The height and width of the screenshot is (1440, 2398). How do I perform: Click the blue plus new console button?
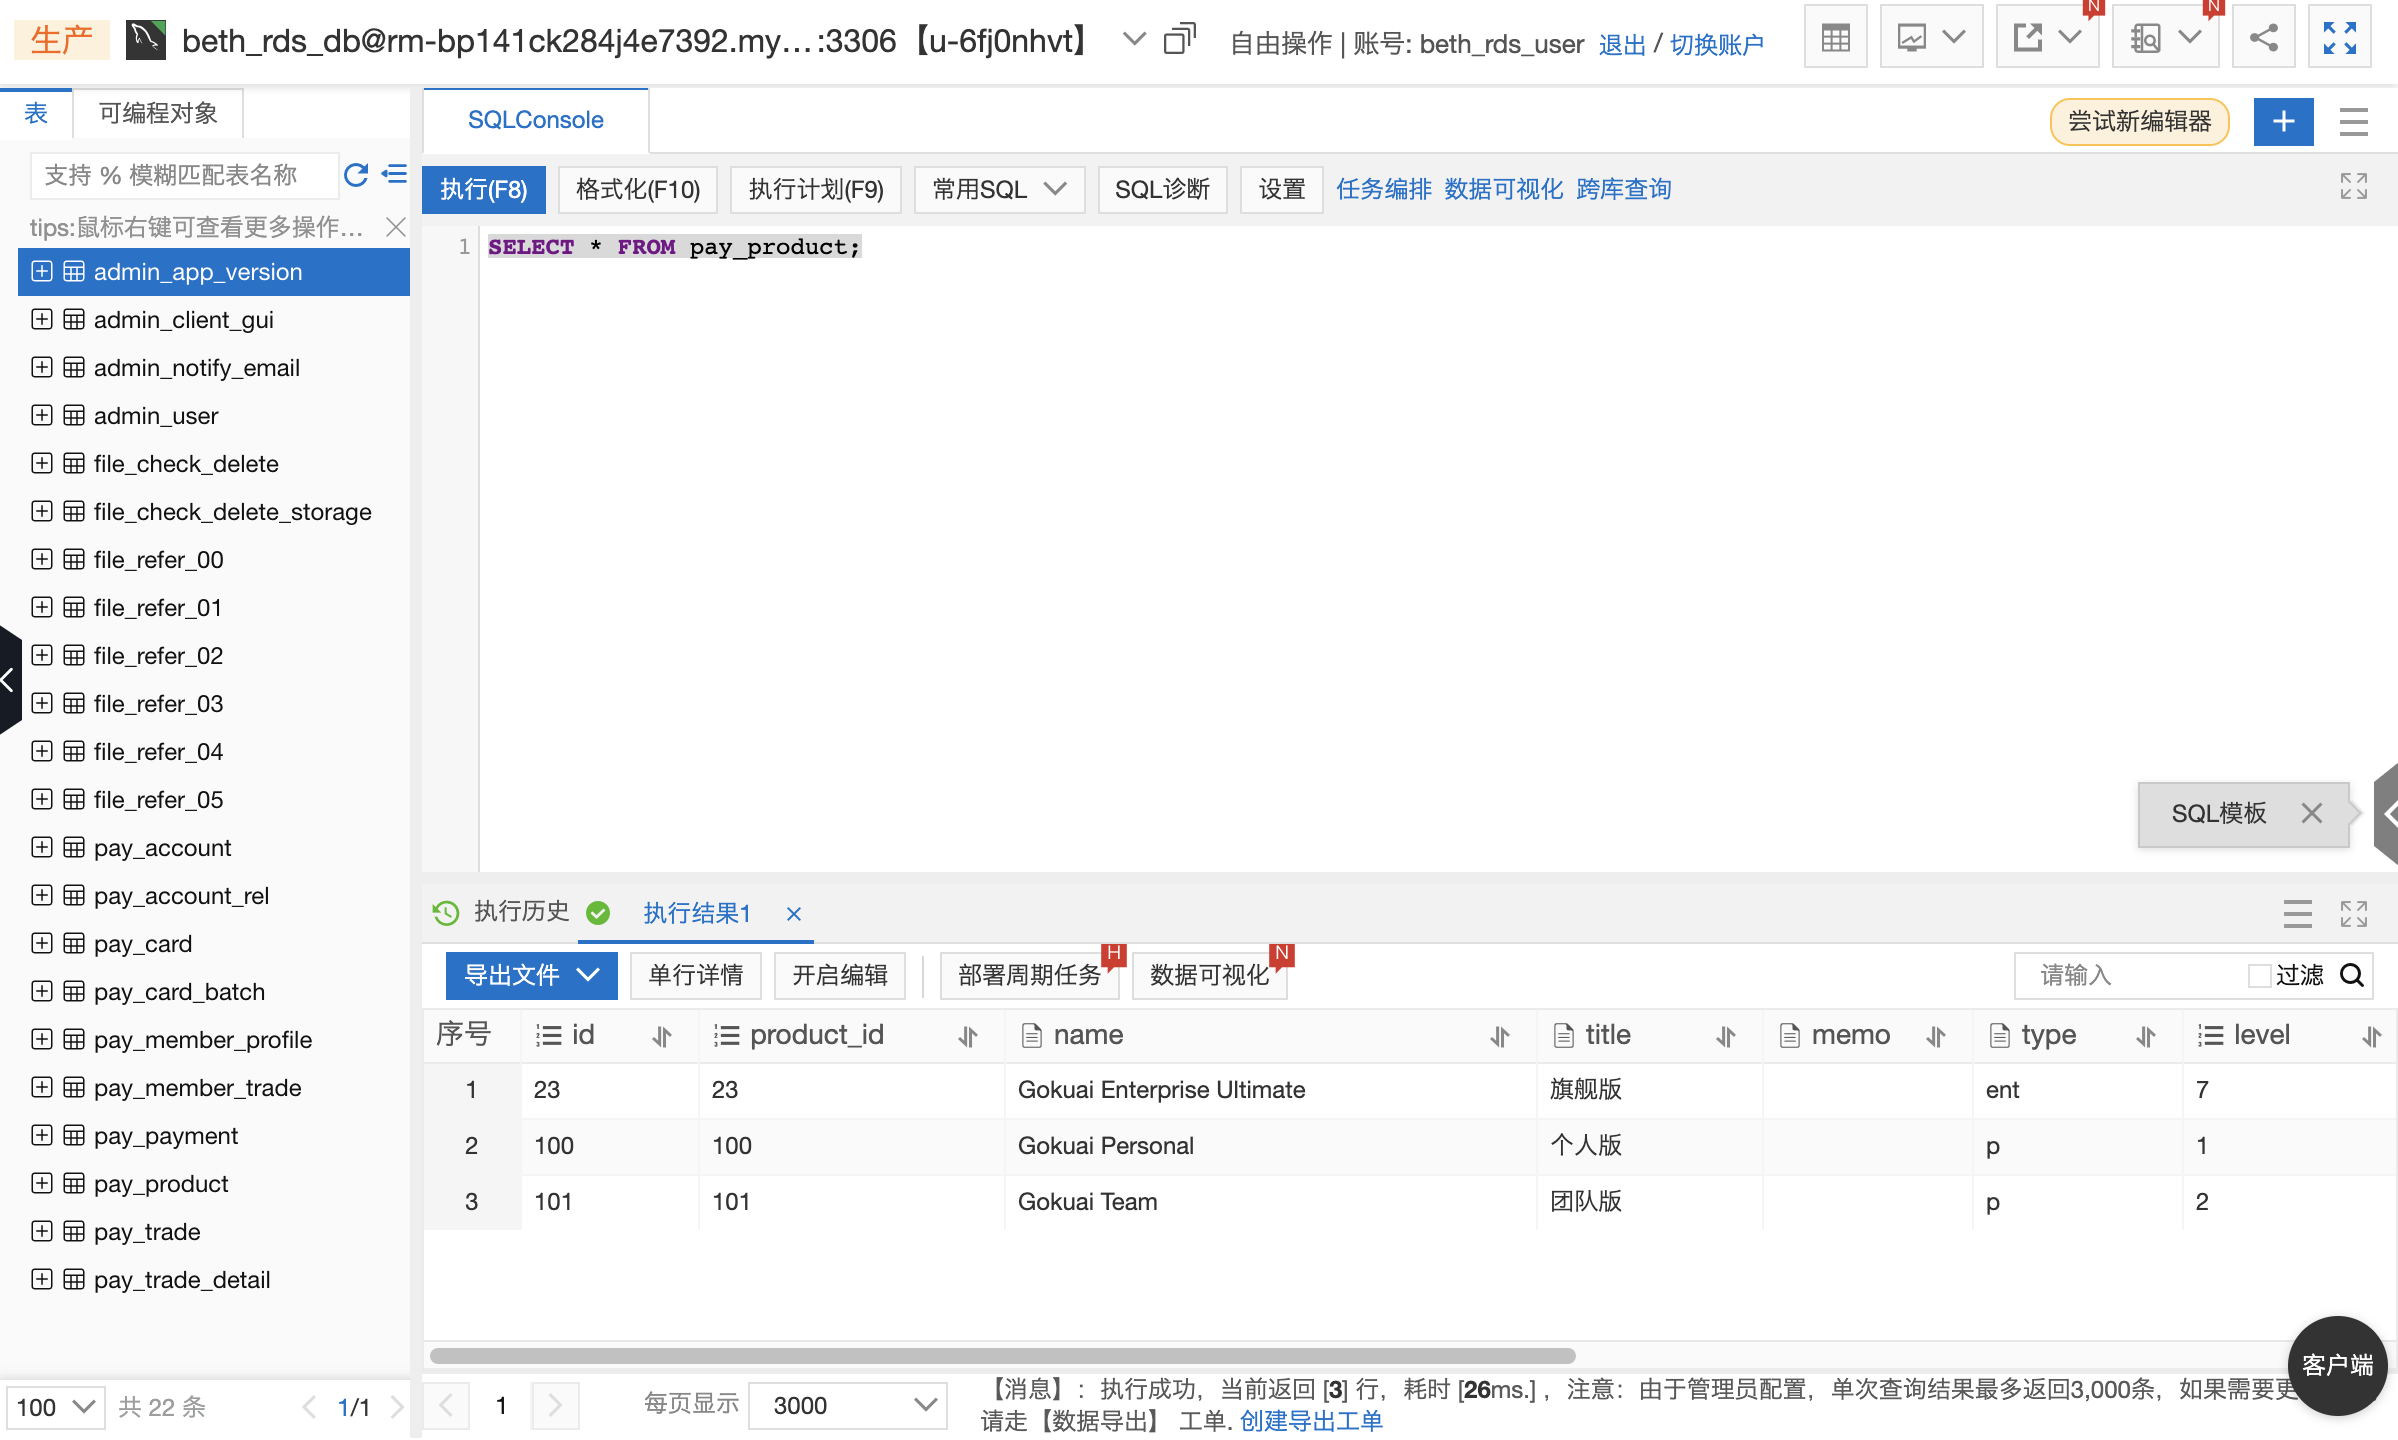pyautogui.click(x=2283, y=122)
